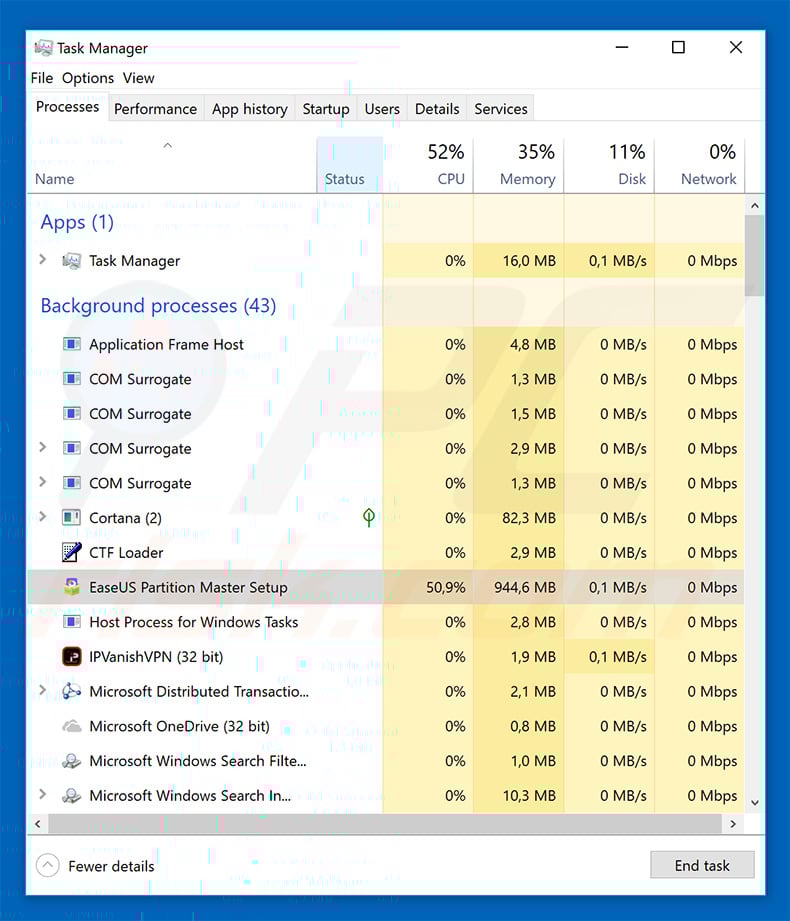Click the Task Manager app row icon
790x921 pixels.
[72, 261]
